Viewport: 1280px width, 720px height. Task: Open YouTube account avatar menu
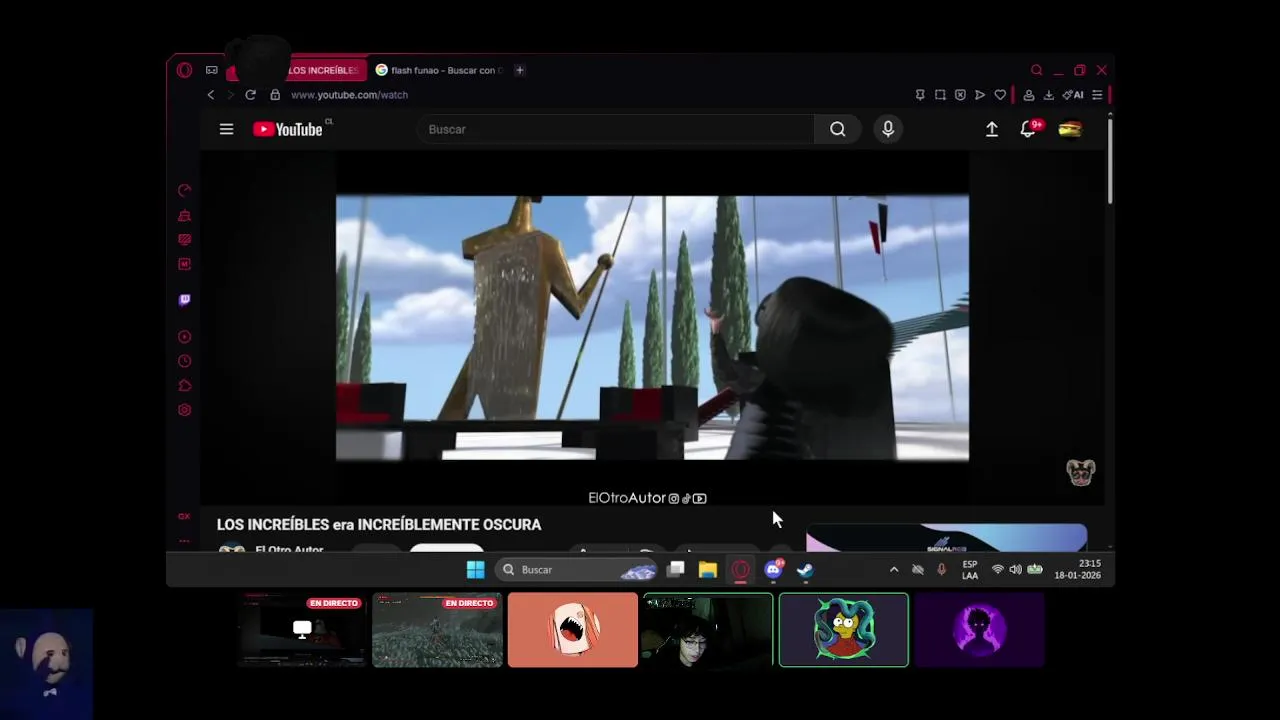[1070, 129]
